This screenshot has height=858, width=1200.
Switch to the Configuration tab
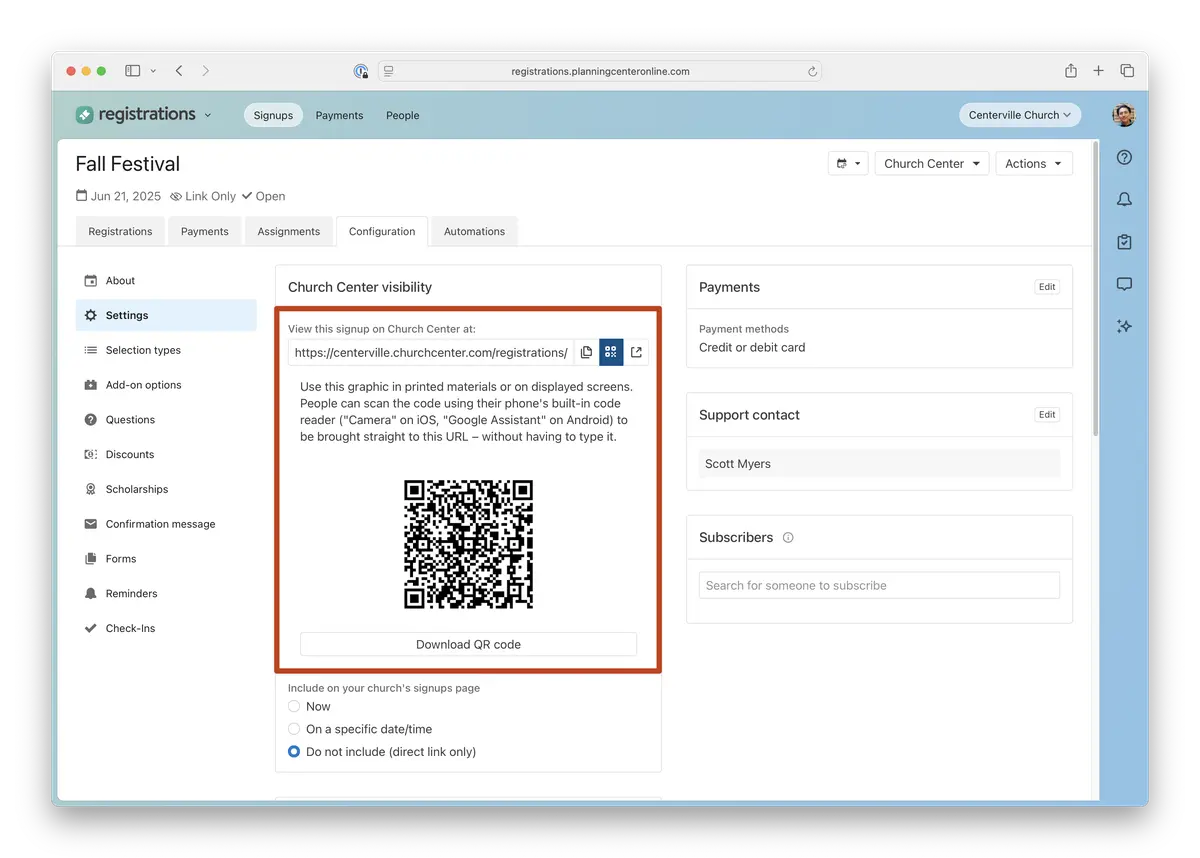click(382, 231)
